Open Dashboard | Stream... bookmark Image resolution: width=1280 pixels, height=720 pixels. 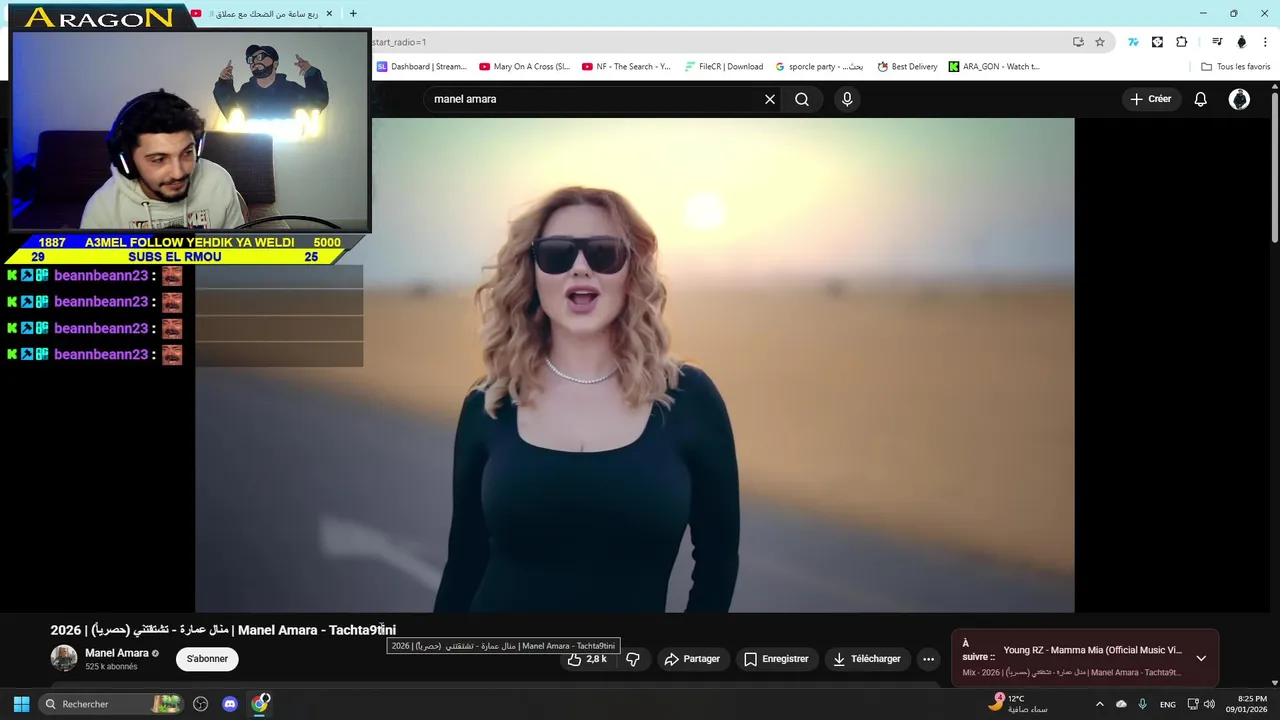422,67
